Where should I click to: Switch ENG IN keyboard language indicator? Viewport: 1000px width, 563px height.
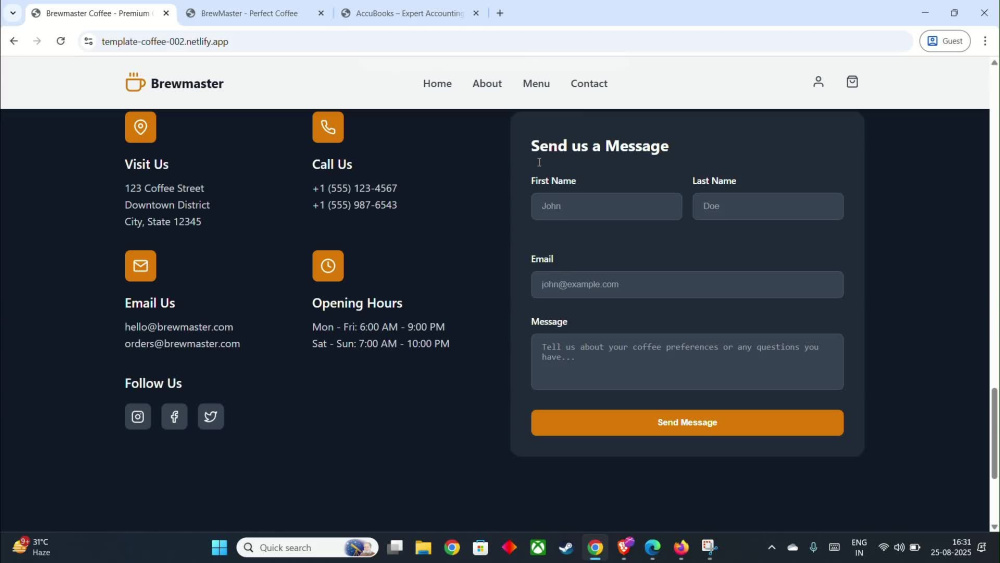859,547
